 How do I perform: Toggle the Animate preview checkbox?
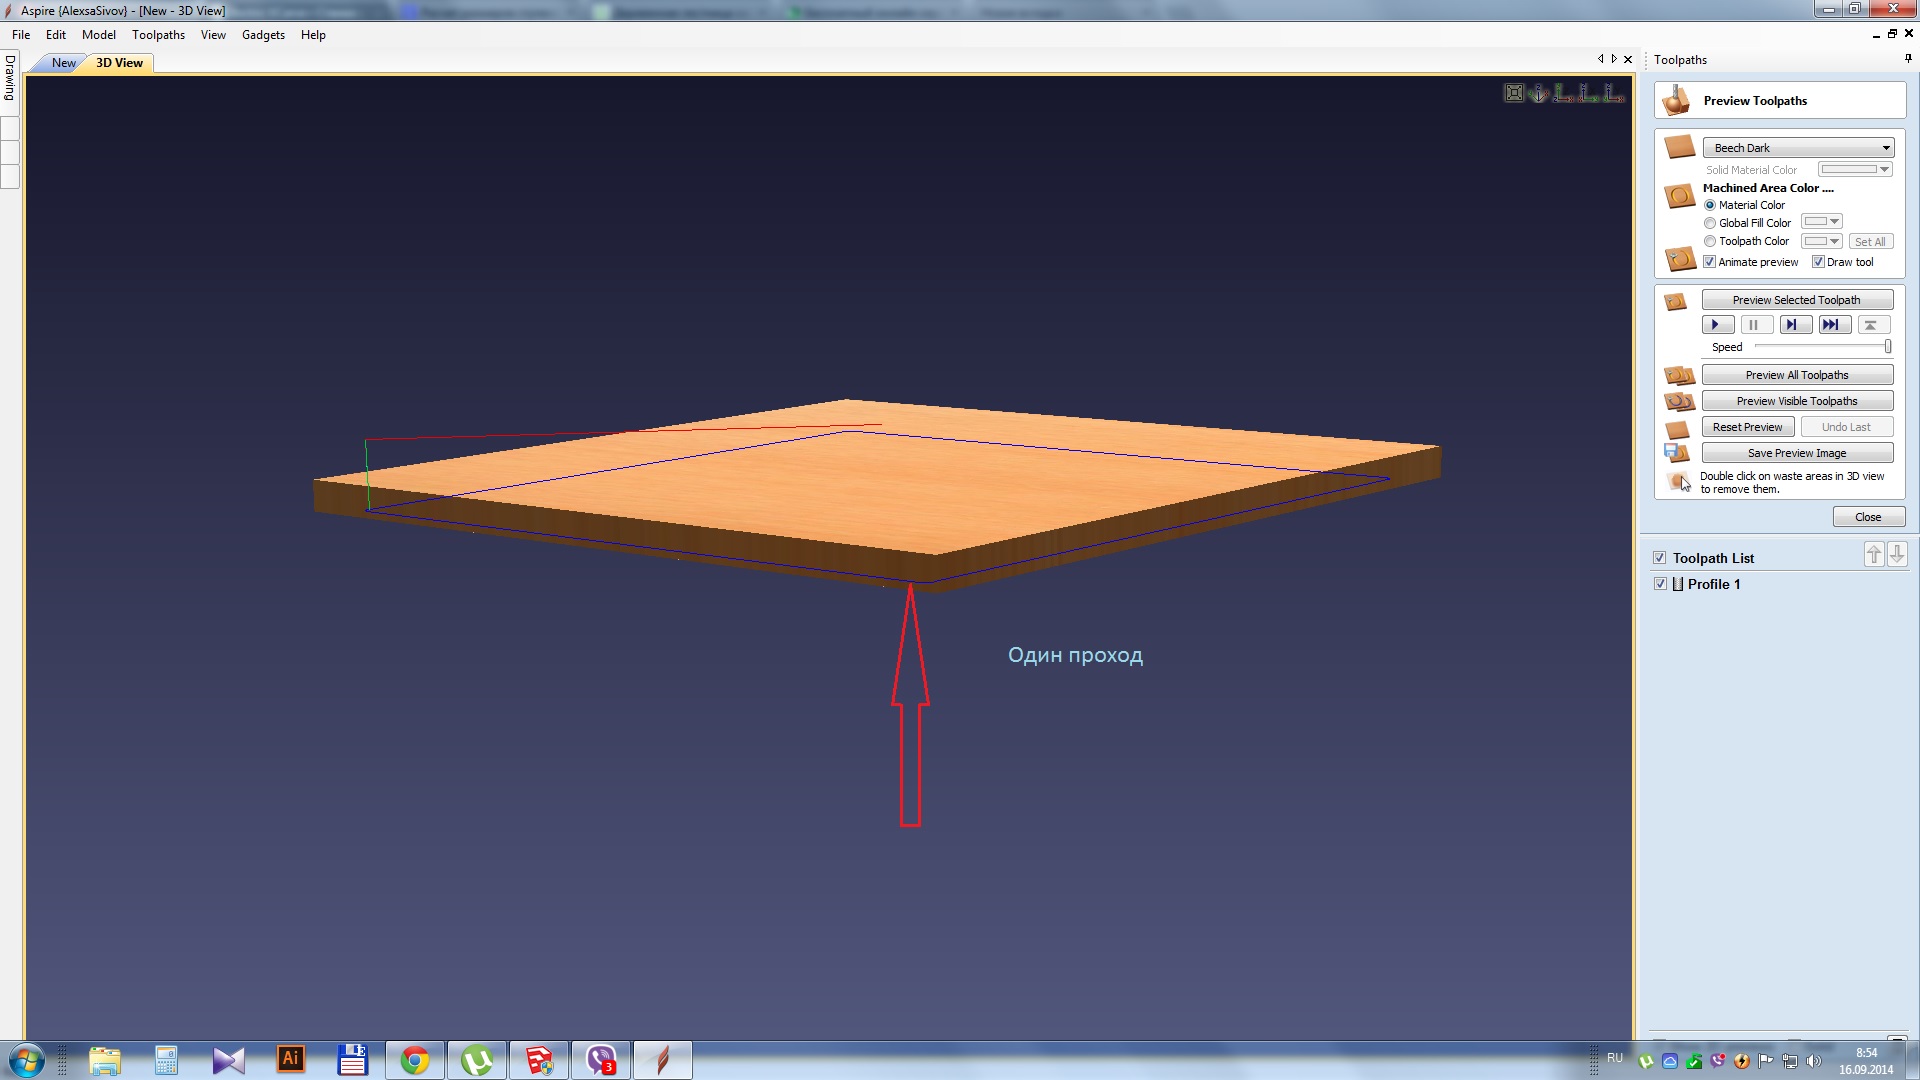(x=1710, y=262)
